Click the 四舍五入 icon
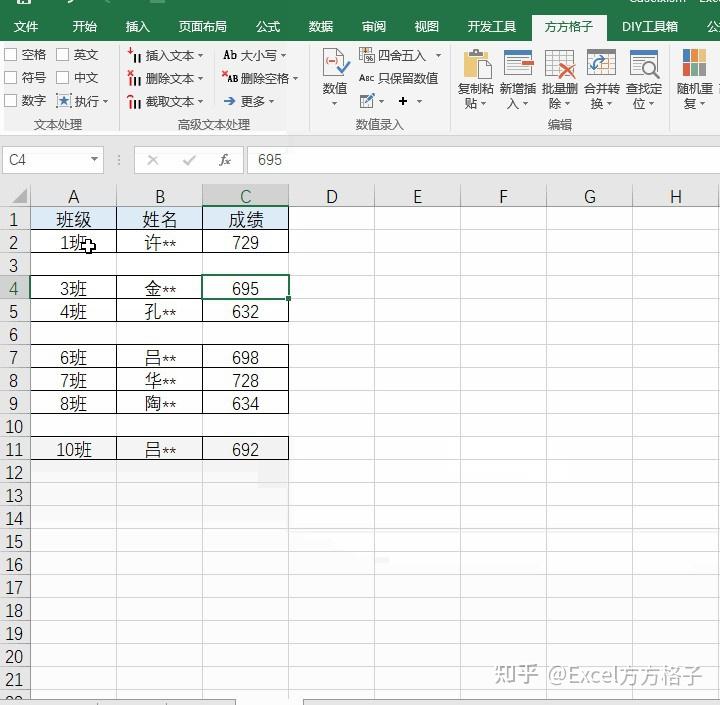The width and height of the screenshot is (720, 705). (x=366, y=55)
